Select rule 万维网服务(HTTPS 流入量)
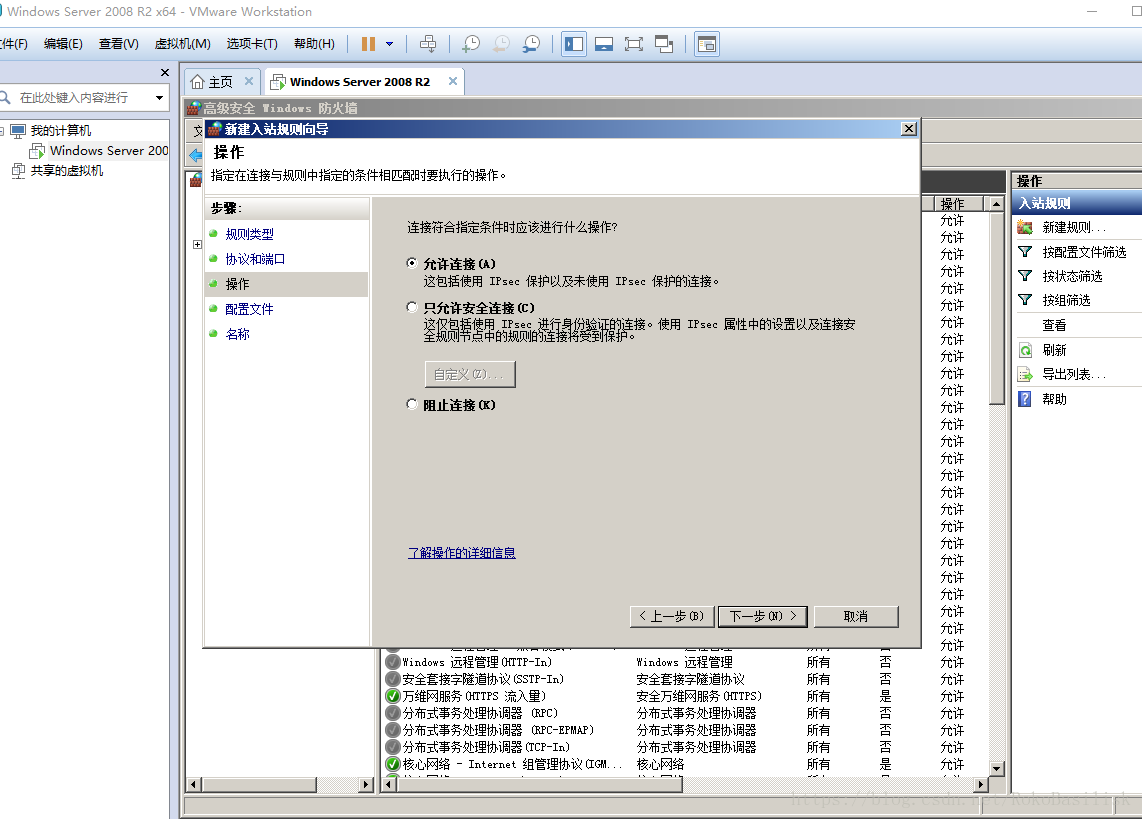This screenshot has width=1142, height=819. point(473,696)
